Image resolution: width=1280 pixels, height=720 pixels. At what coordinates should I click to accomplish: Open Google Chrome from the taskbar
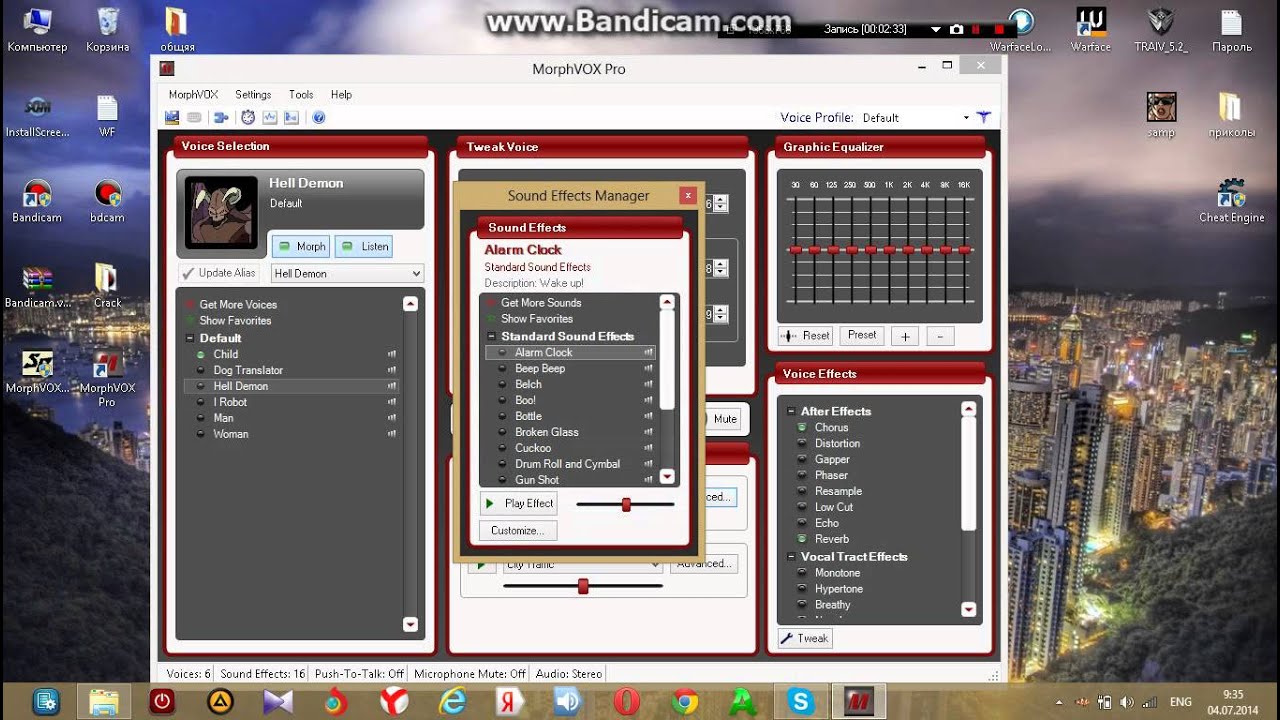tap(685, 701)
